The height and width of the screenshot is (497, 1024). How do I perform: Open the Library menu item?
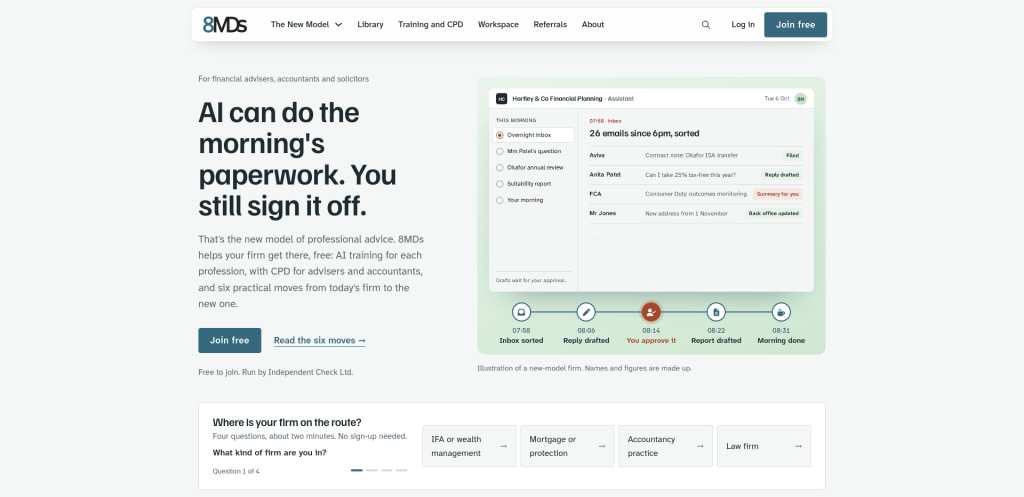click(x=370, y=25)
